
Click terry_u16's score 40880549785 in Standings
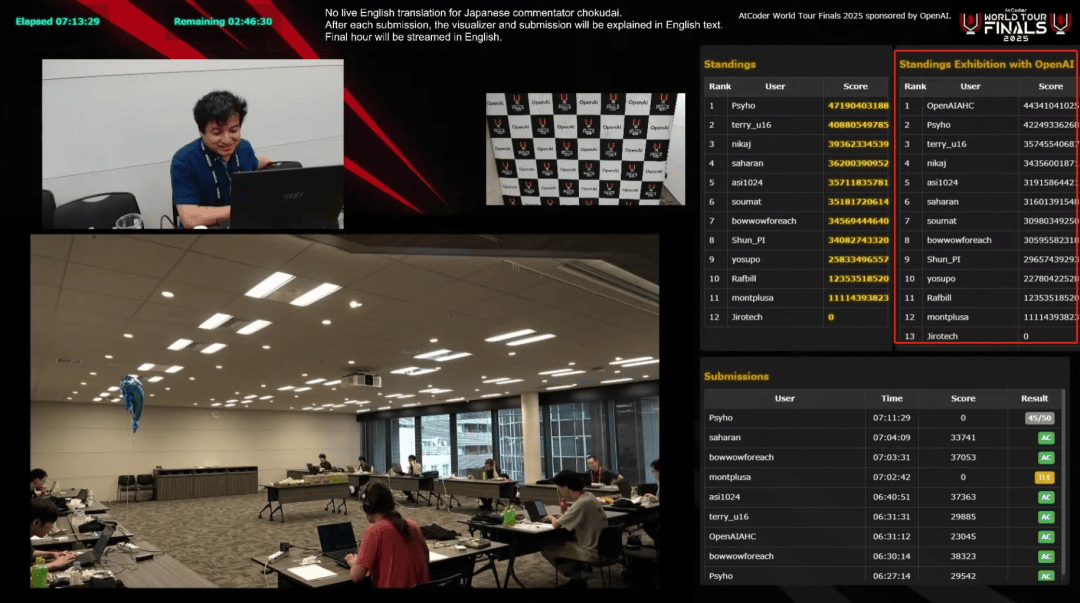pyautogui.click(x=858, y=125)
